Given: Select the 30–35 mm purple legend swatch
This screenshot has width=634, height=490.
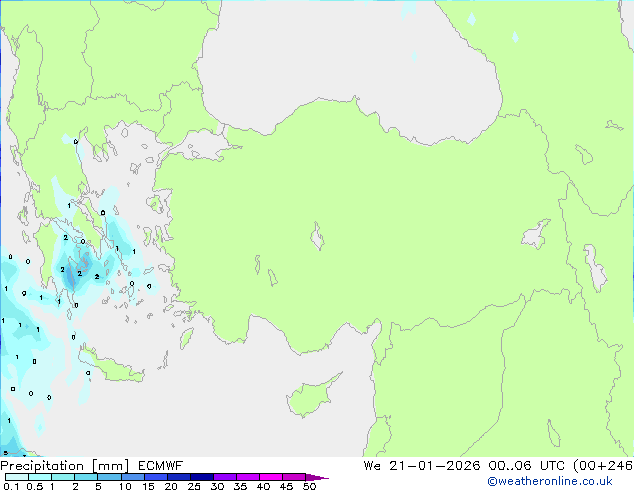Looking at the screenshot, I should point(224,477).
